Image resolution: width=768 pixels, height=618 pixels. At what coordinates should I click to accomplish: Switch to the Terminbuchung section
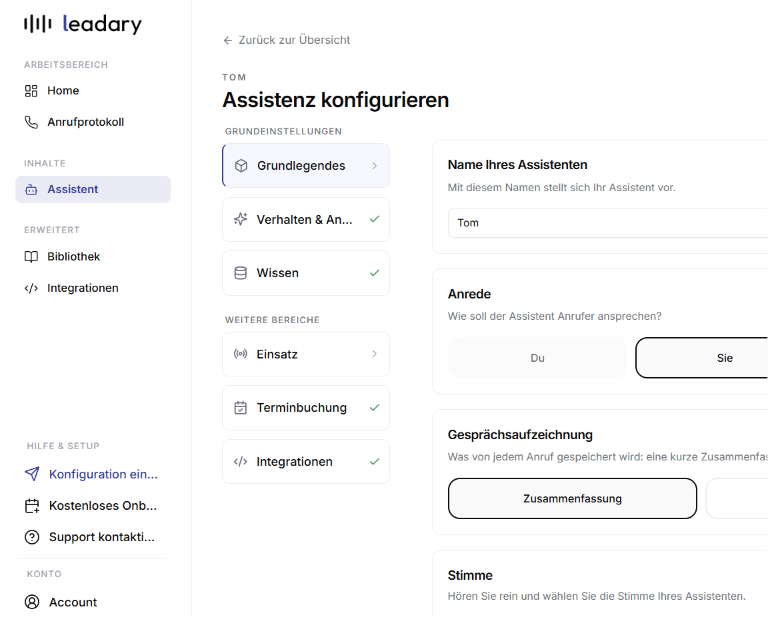pyautogui.click(x=306, y=407)
